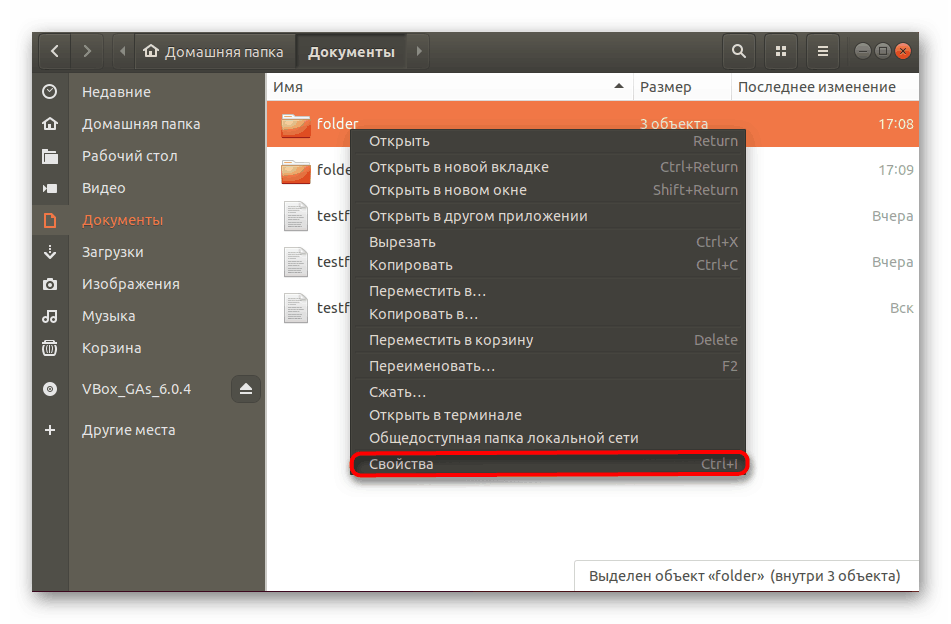The height and width of the screenshot is (624, 951).
Task: Select Копировать from the context menu
Action: pos(548,265)
